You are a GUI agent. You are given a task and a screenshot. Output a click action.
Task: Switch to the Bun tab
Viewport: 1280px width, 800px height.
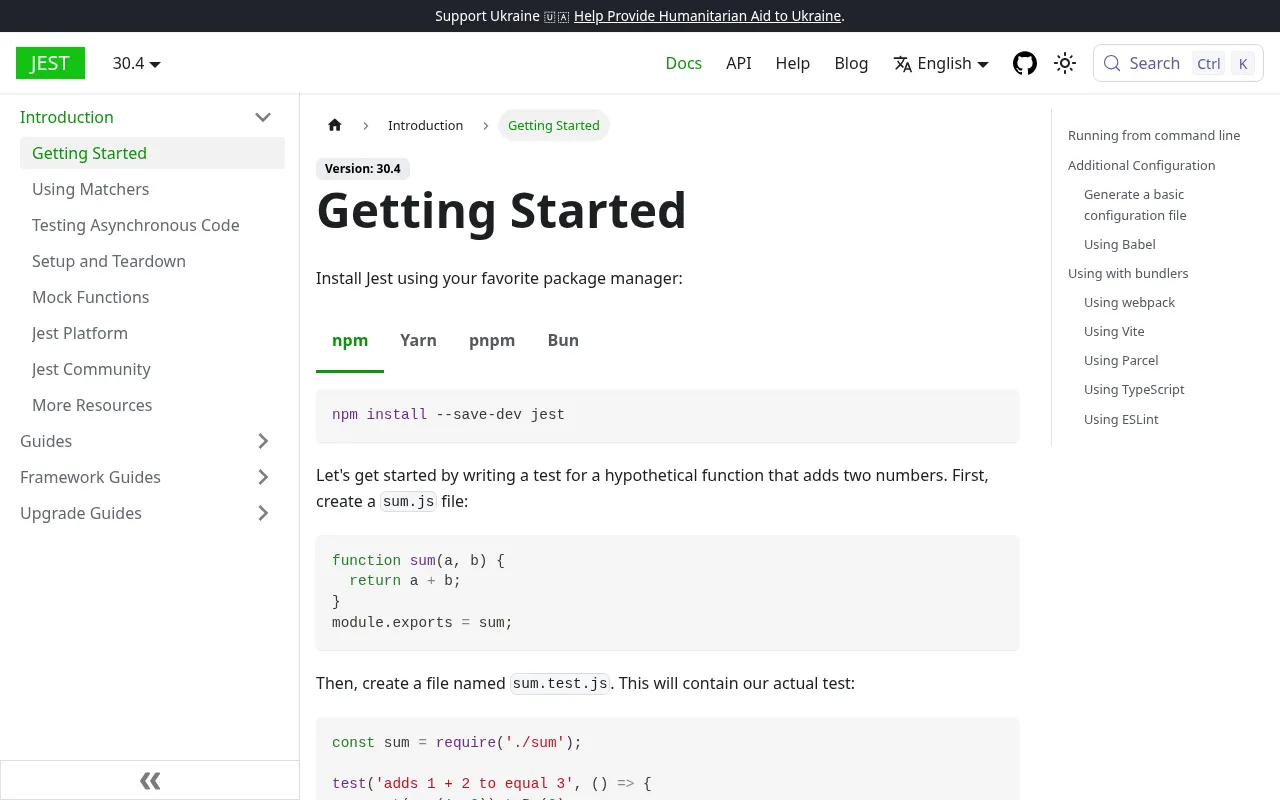(563, 340)
